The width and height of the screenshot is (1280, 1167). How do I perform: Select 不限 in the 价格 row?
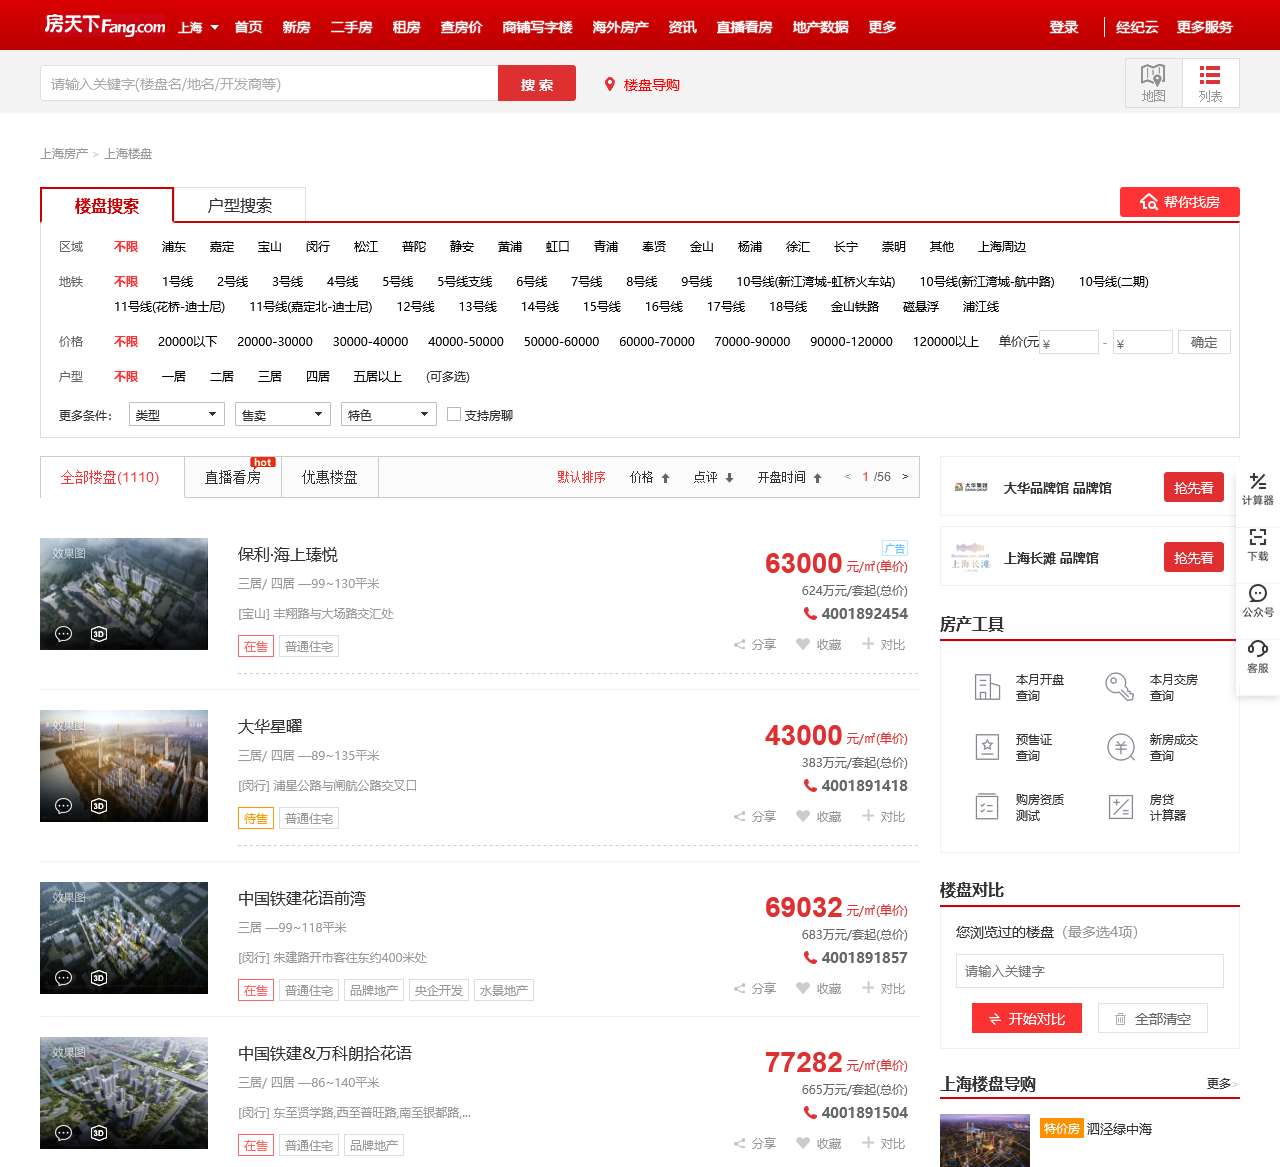tap(126, 342)
